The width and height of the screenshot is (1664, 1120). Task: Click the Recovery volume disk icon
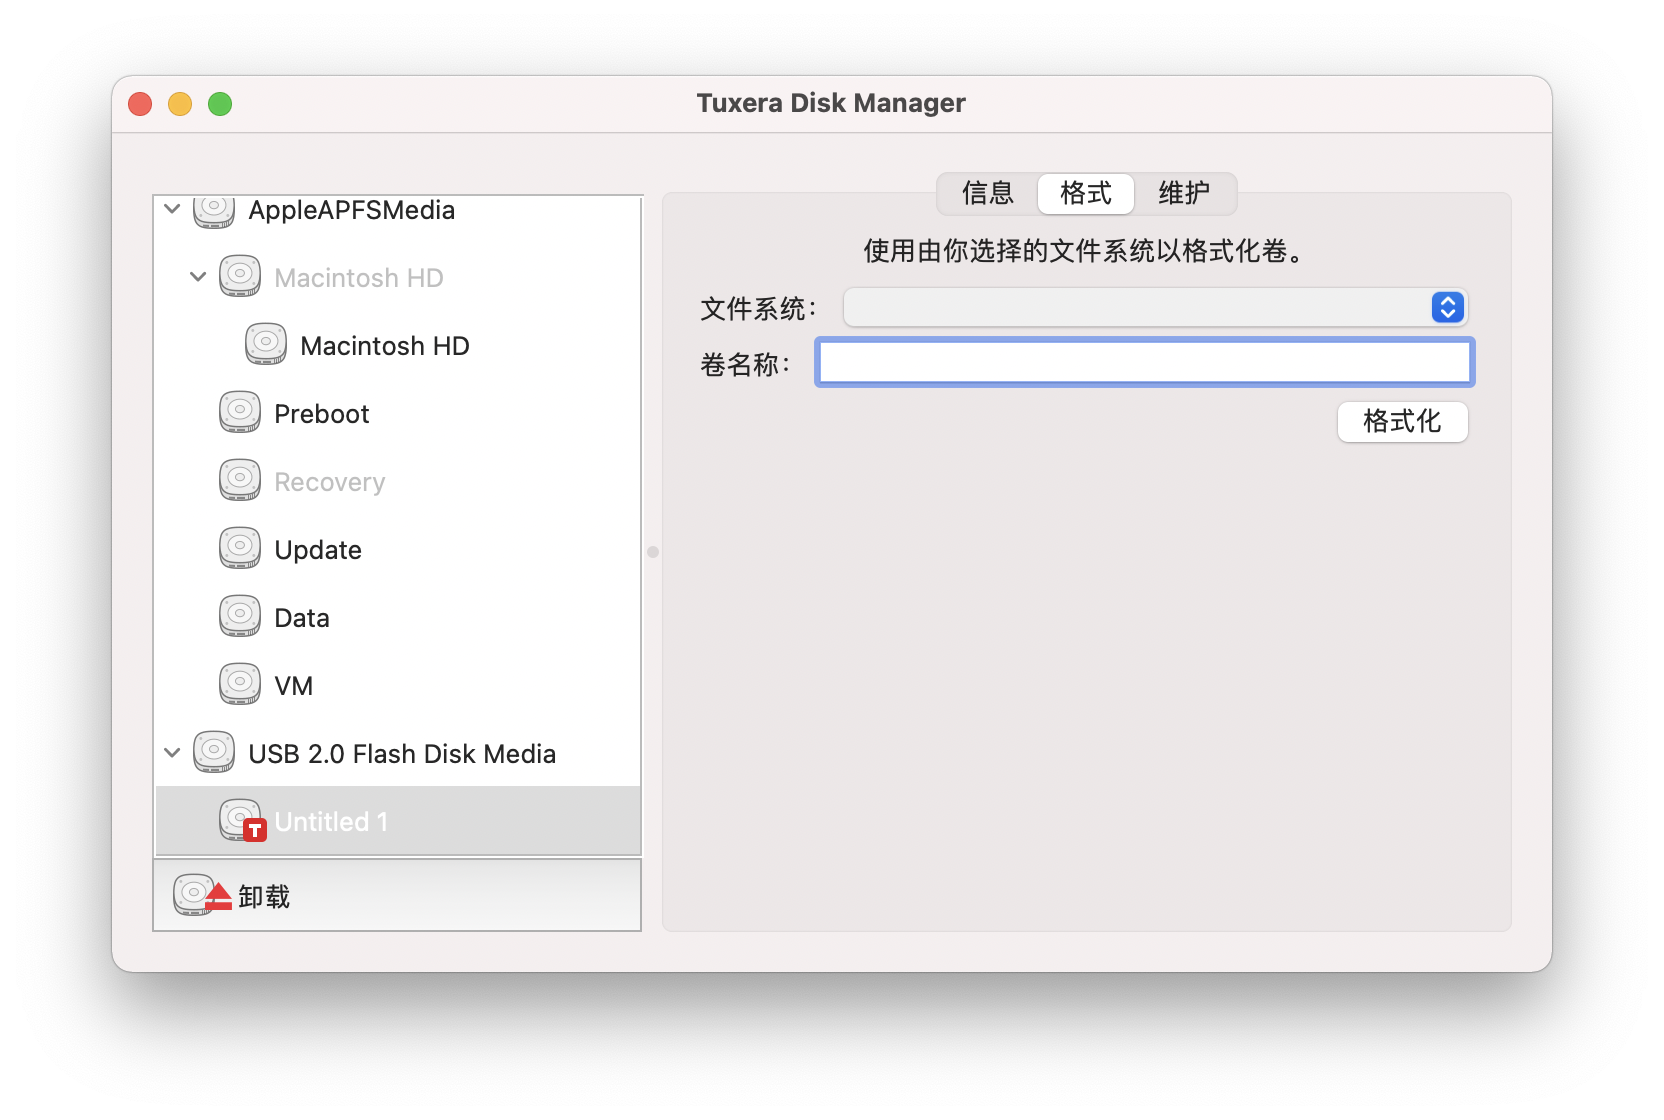240,481
